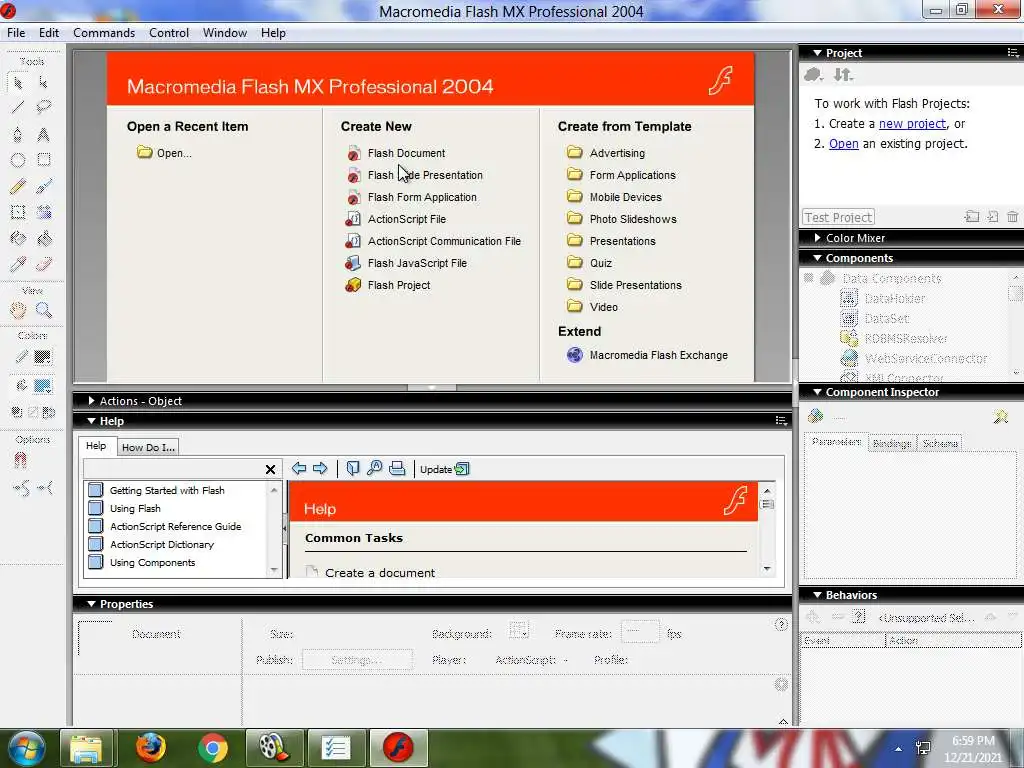Click the Windows Start button
Image resolution: width=1024 pixels, height=768 pixels.
27,748
